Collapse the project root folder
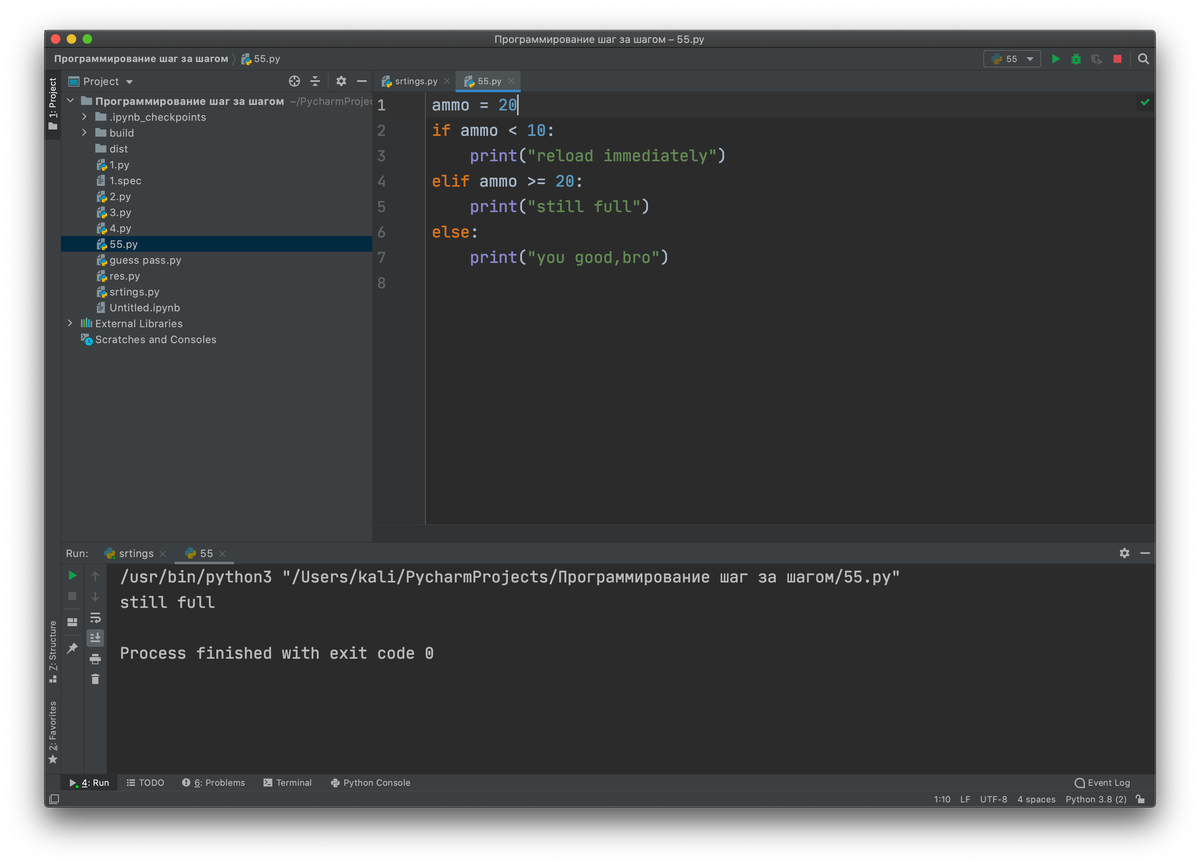Viewport: 1200px width, 866px height. pyautogui.click(x=71, y=101)
